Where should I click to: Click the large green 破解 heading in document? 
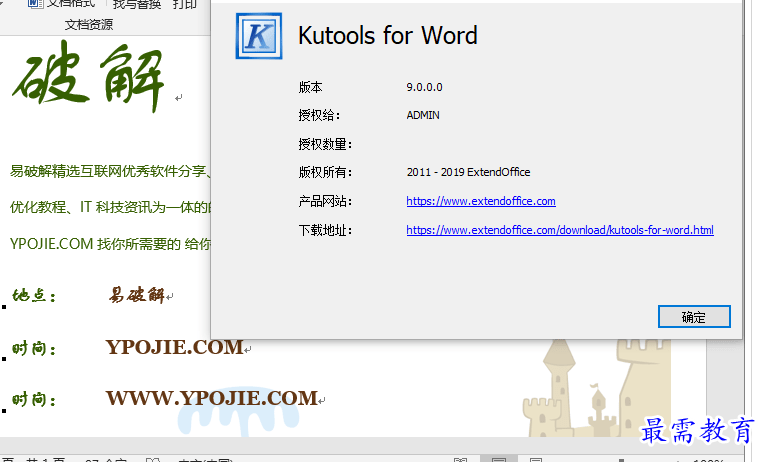pos(89,77)
